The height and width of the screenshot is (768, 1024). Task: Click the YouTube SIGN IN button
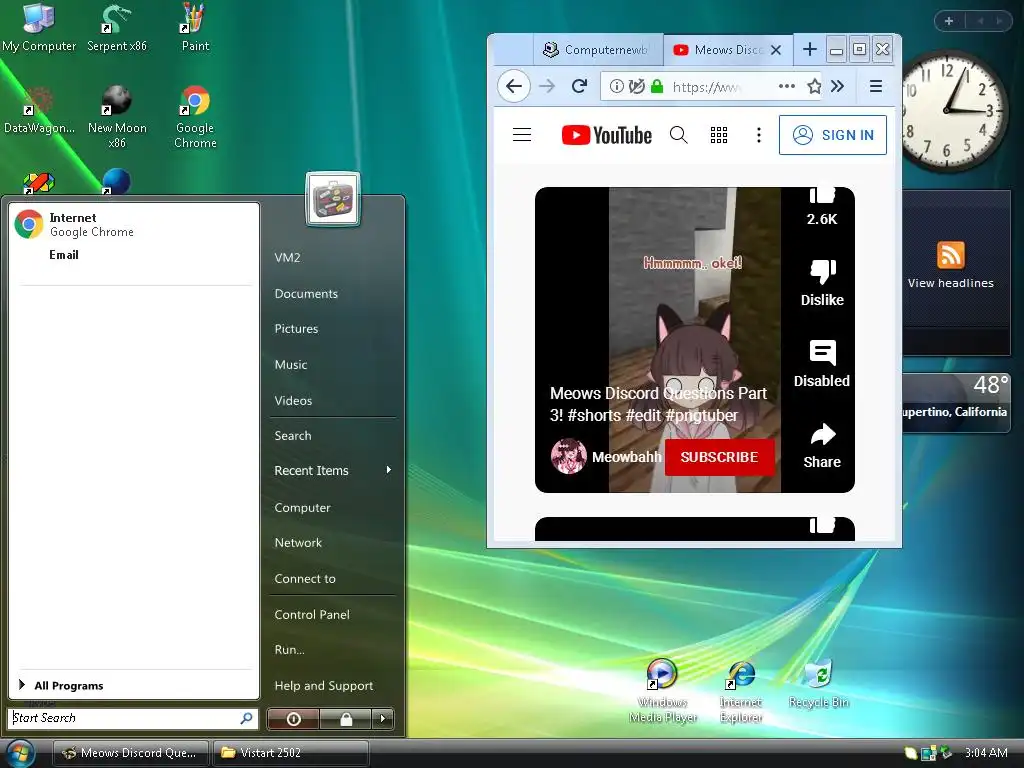click(833, 135)
